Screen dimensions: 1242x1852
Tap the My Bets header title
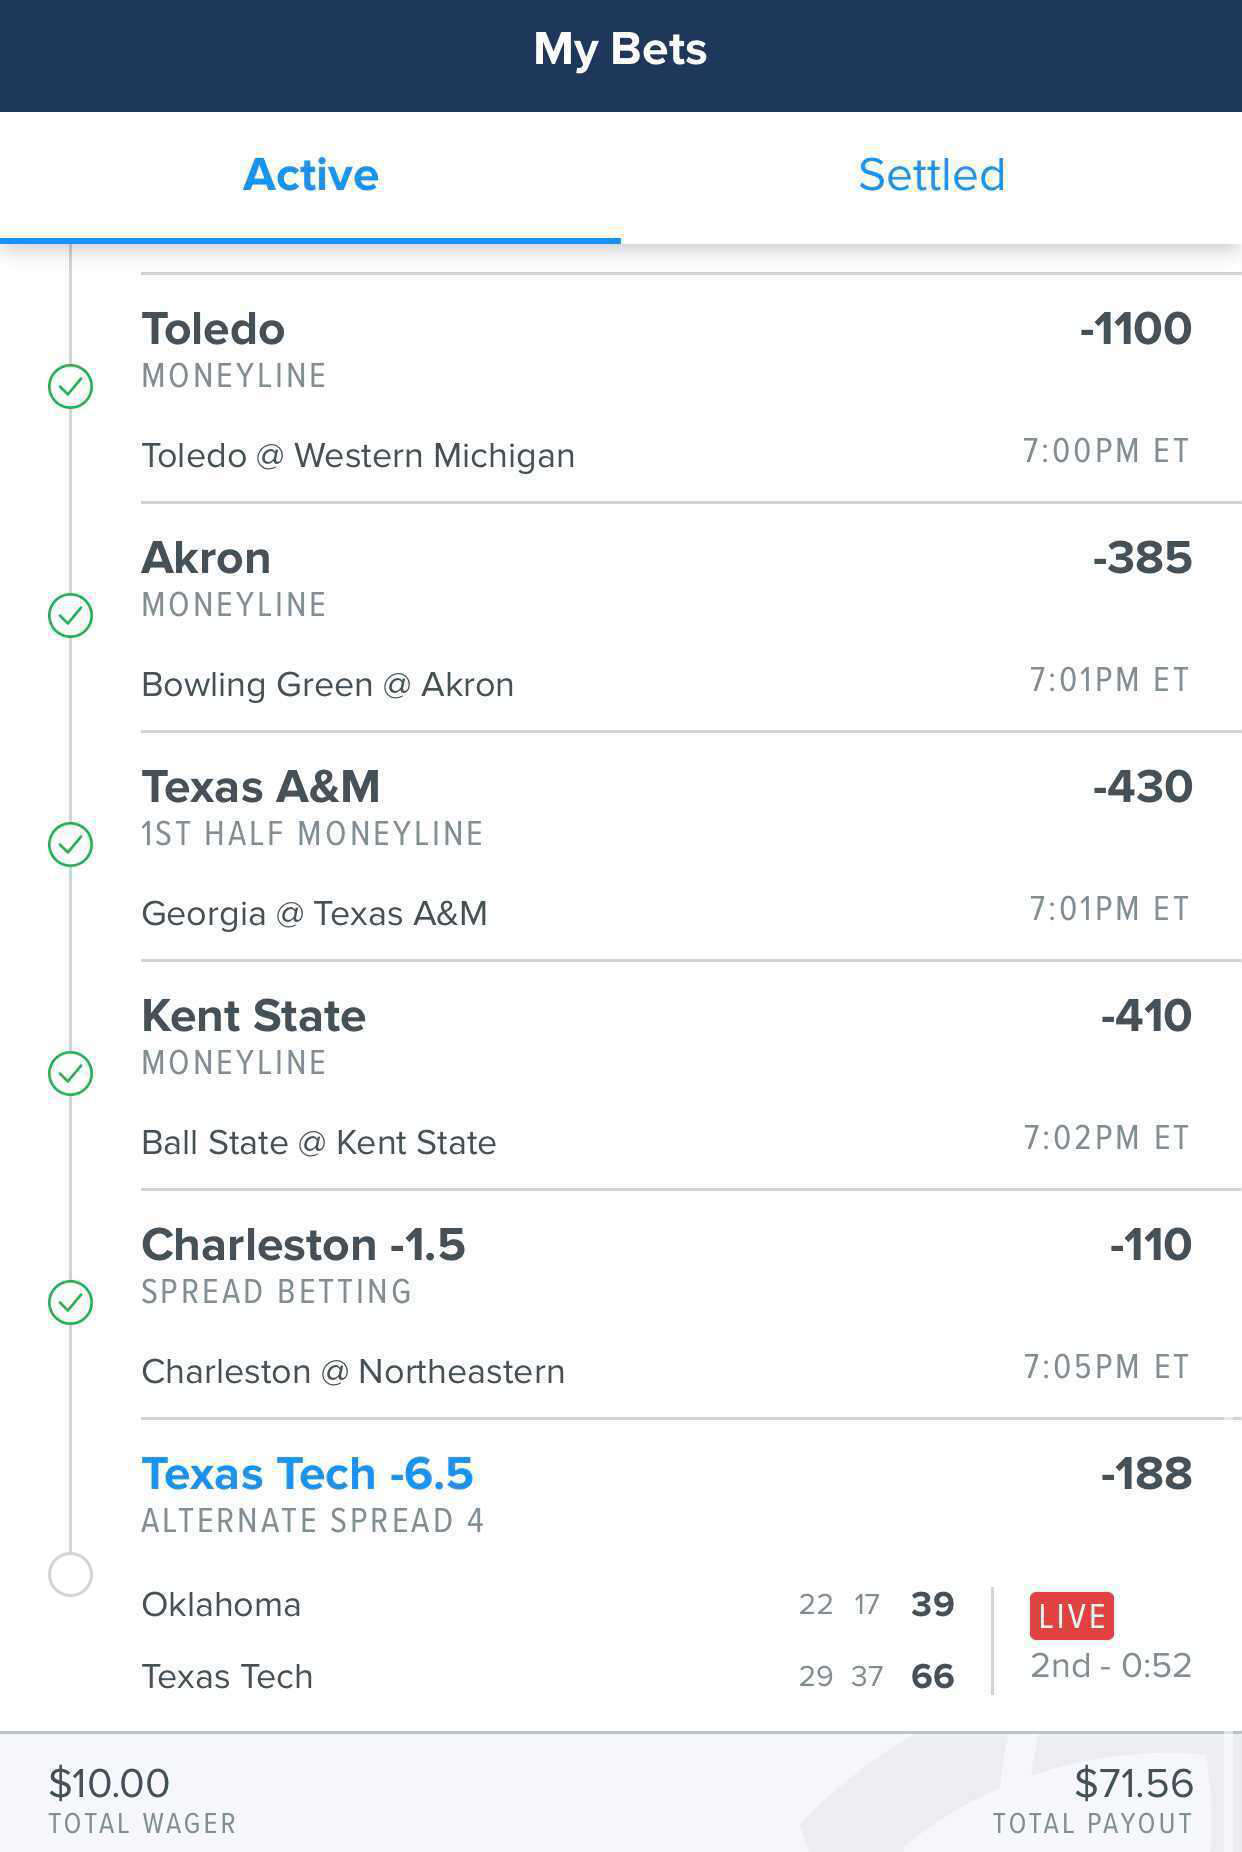click(620, 49)
